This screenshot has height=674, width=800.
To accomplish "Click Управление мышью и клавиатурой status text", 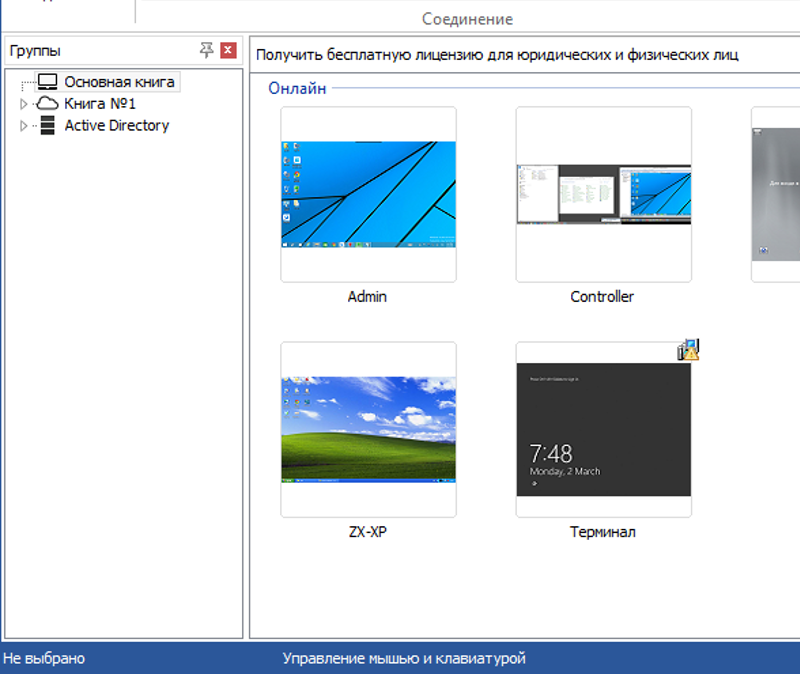I will [x=404, y=658].
